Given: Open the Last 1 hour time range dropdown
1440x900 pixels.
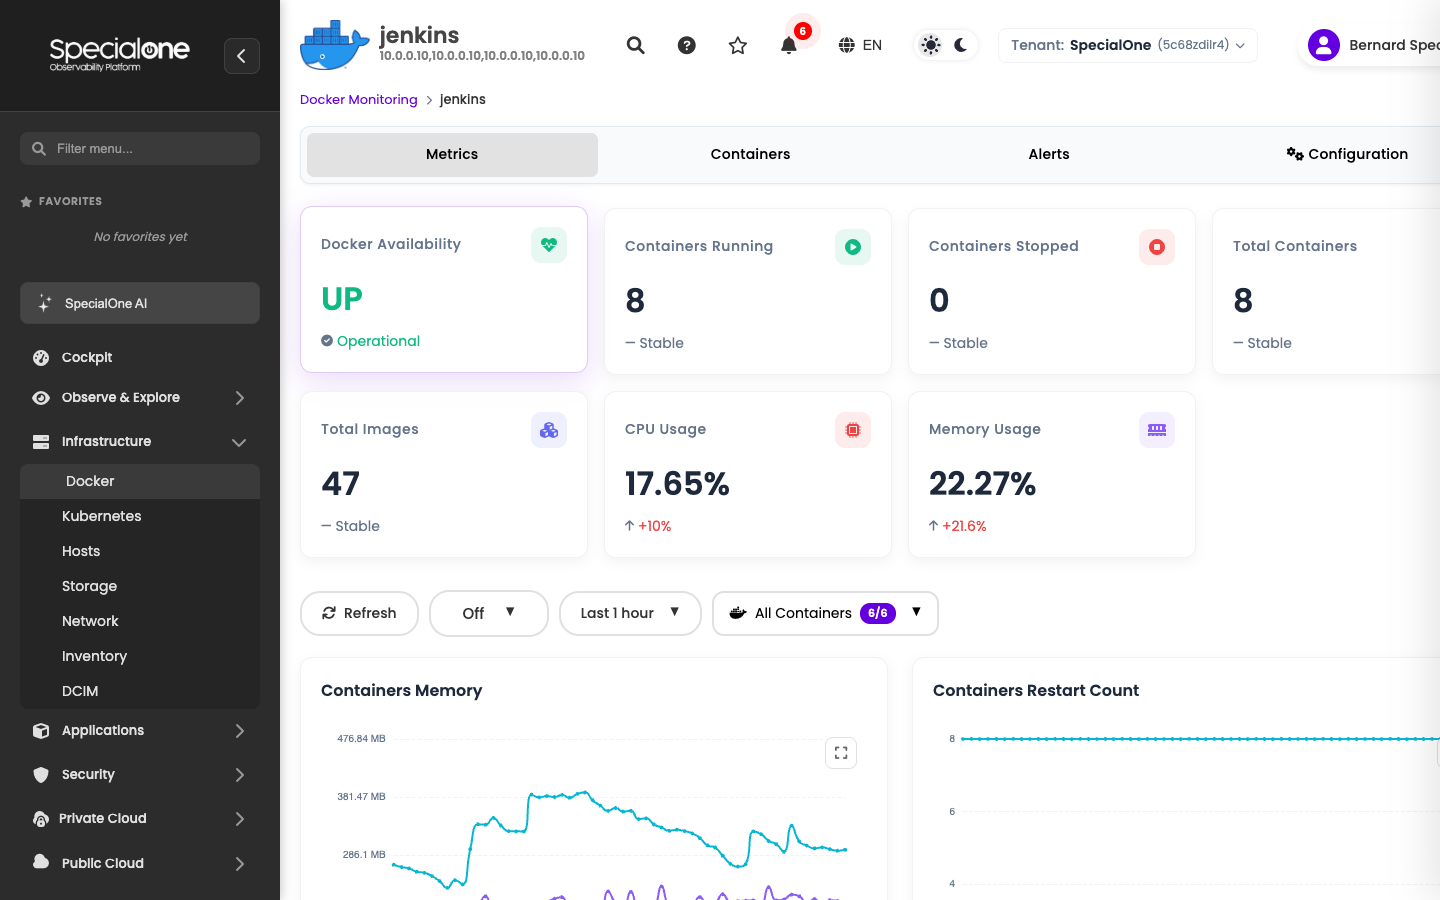Looking at the screenshot, I should point(630,613).
